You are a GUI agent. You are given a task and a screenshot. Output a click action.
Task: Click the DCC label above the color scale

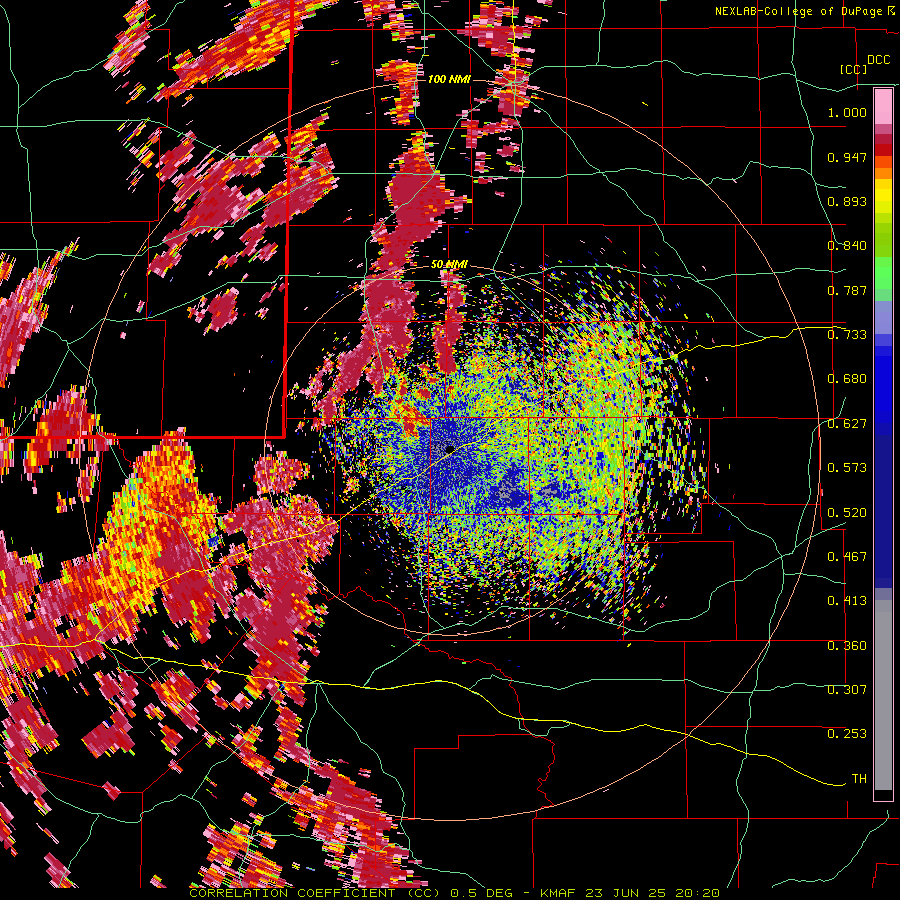click(878, 60)
